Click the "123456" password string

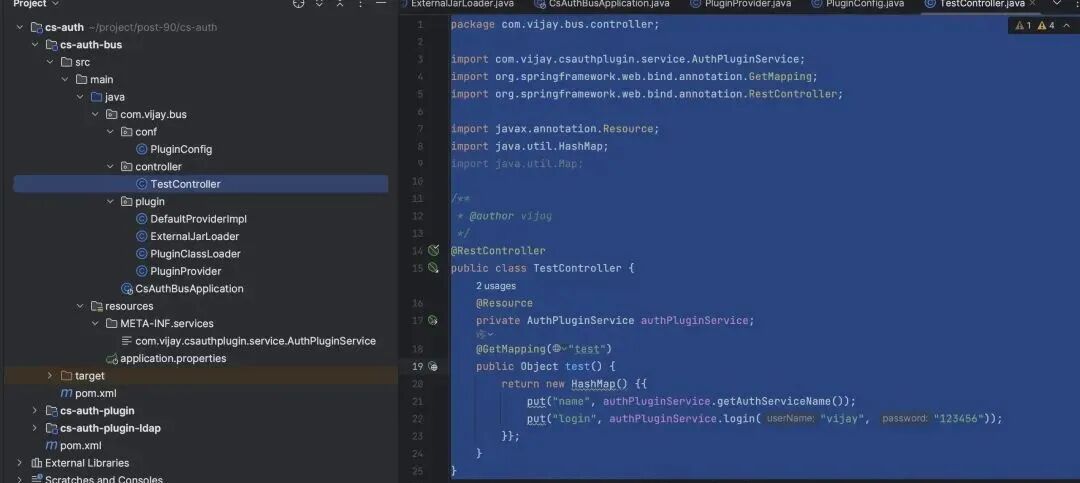coord(959,419)
